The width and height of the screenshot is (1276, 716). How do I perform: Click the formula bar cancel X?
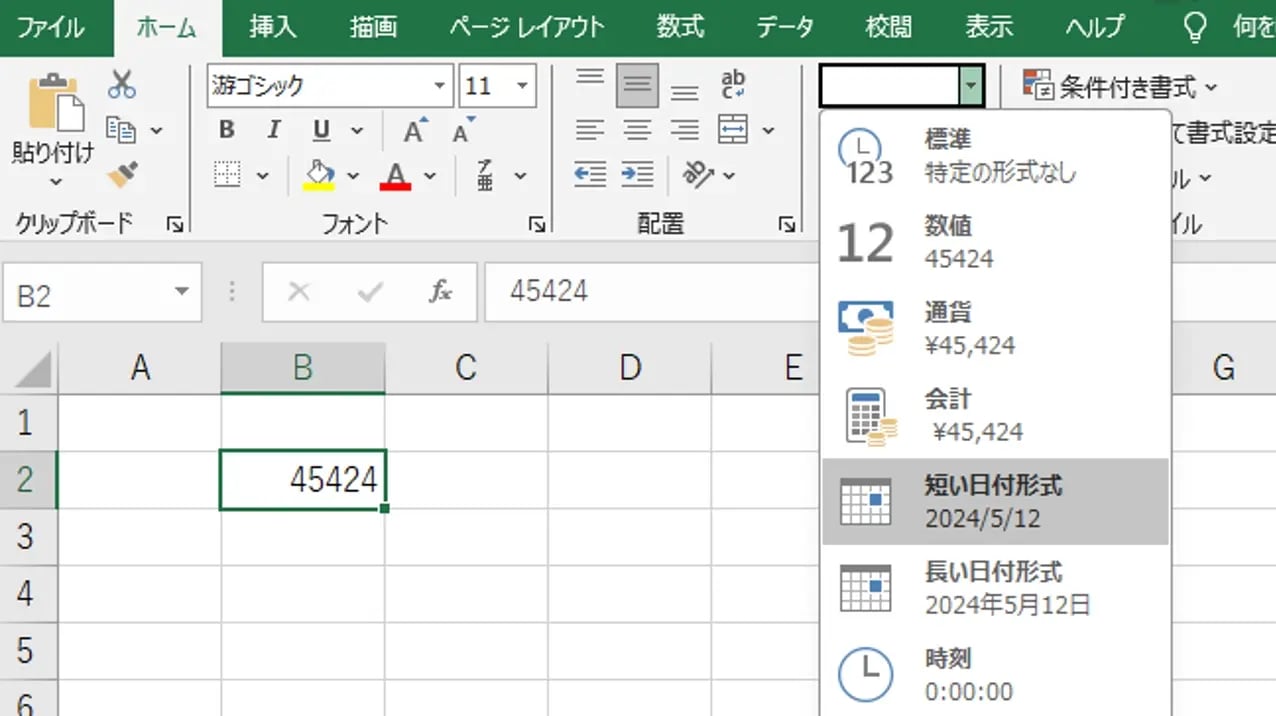[x=298, y=292]
